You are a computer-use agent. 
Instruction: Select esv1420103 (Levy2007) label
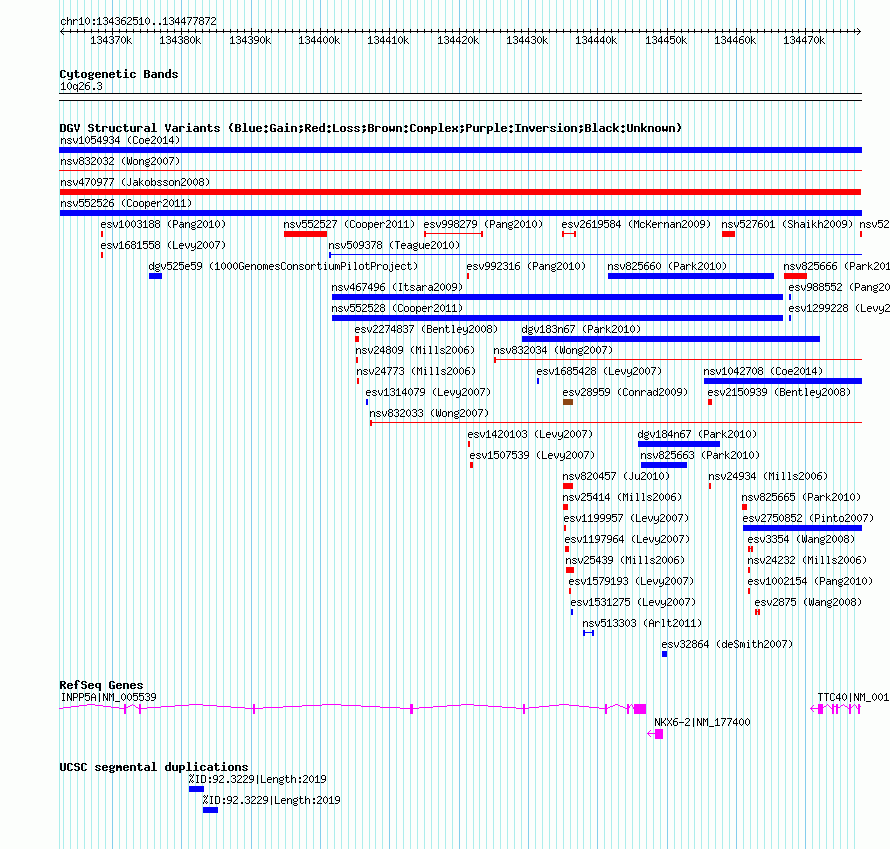coord(530,434)
